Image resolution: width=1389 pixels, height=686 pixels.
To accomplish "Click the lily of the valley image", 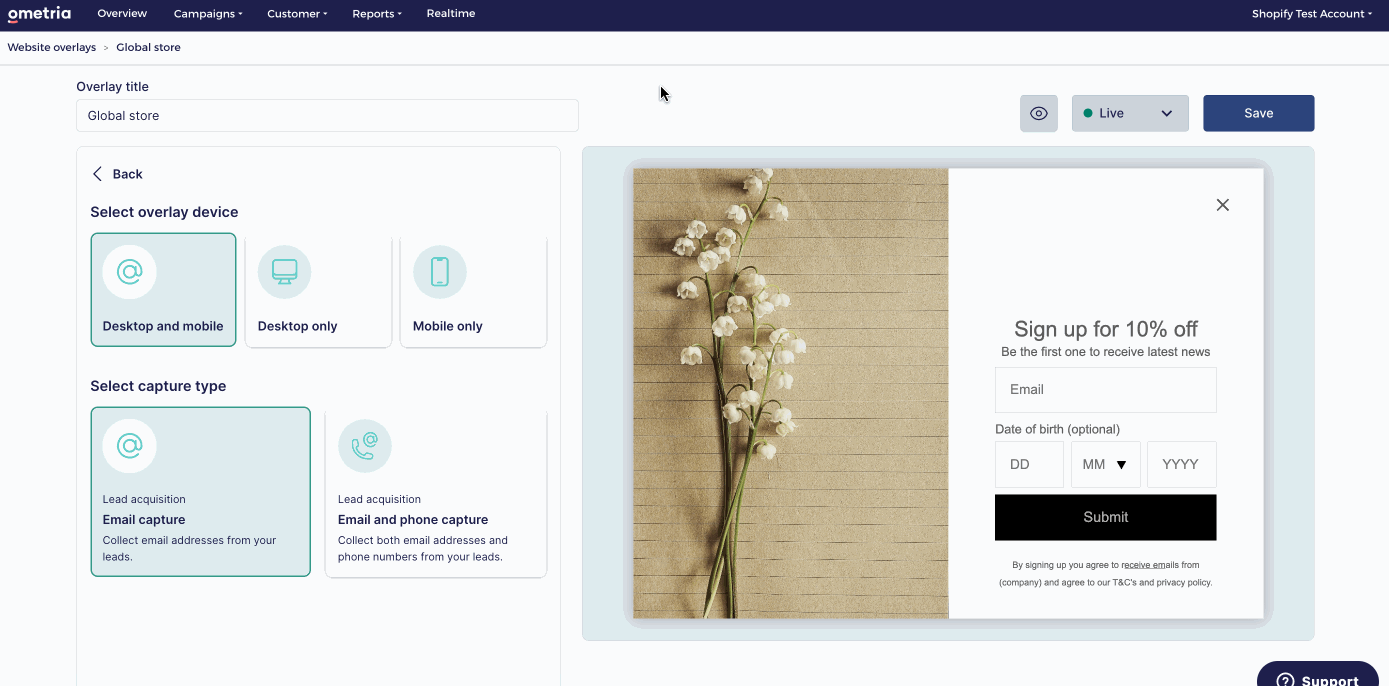I will 791,393.
